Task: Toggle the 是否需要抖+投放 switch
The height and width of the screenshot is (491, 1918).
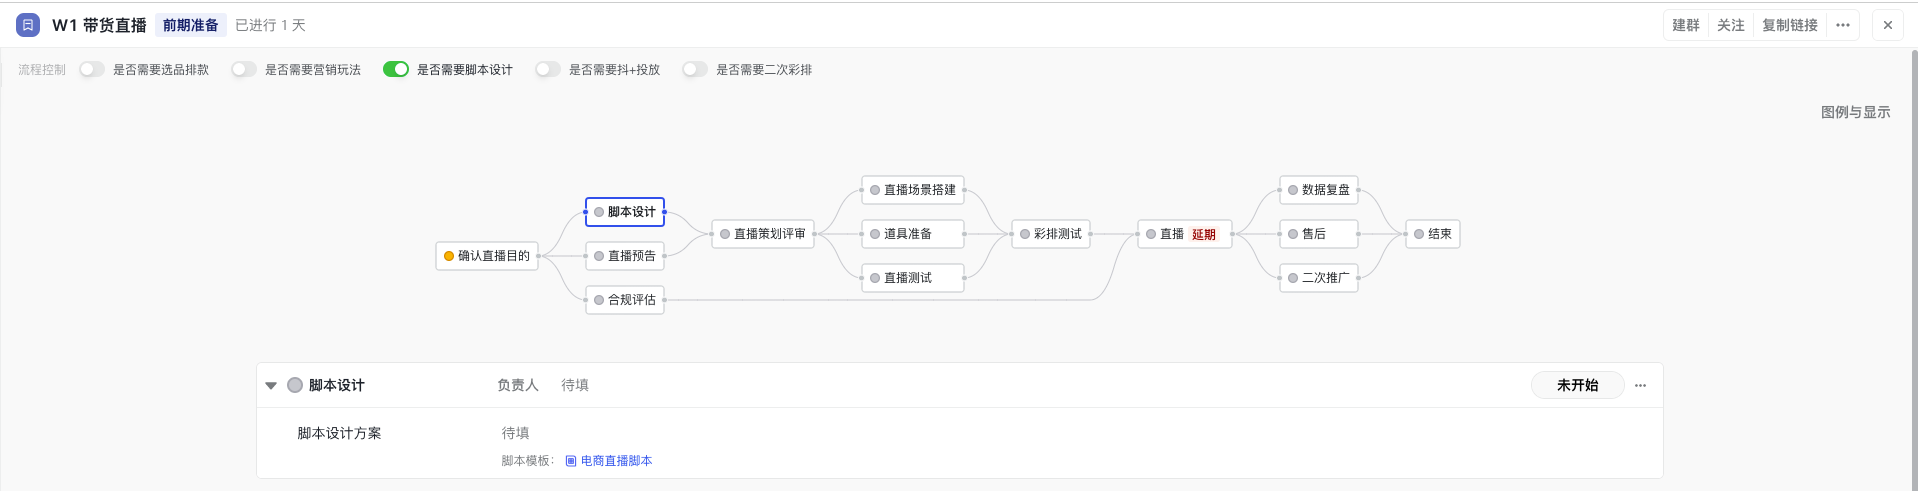Action: click(548, 69)
